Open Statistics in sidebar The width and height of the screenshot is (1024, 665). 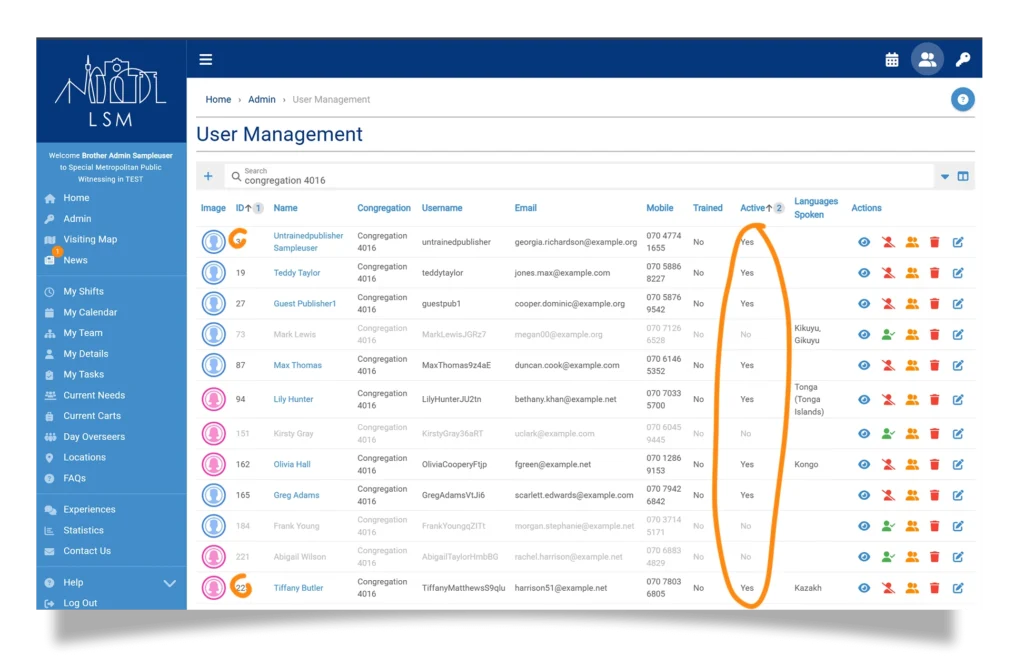pyautogui.click(x=83, y=530)
